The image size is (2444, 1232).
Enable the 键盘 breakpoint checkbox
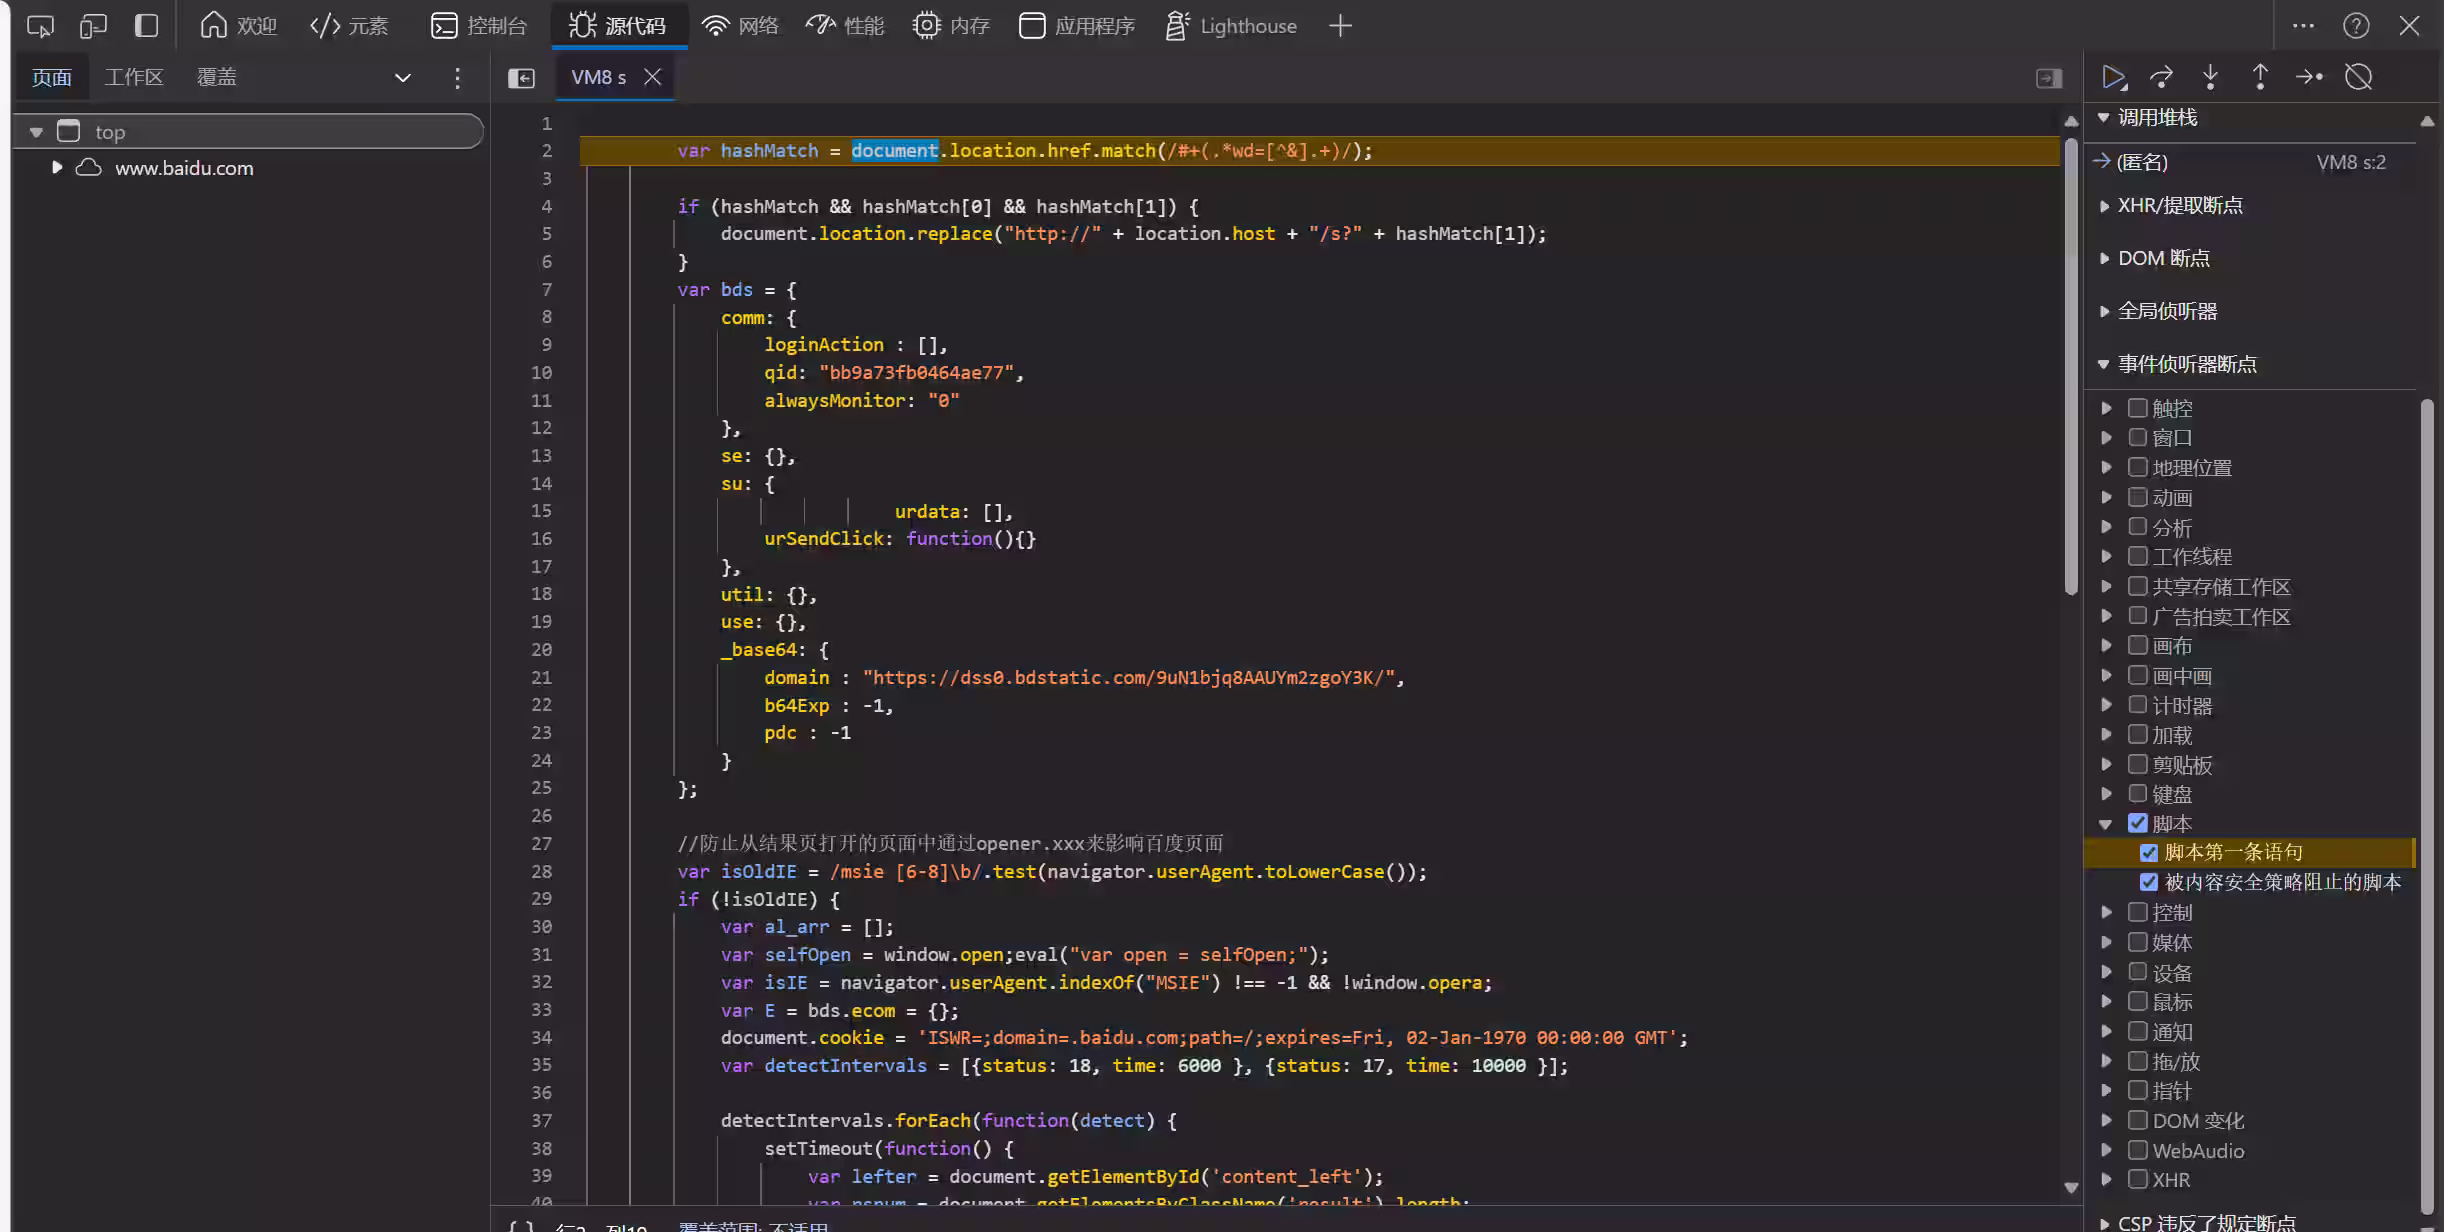(2138, 794)
